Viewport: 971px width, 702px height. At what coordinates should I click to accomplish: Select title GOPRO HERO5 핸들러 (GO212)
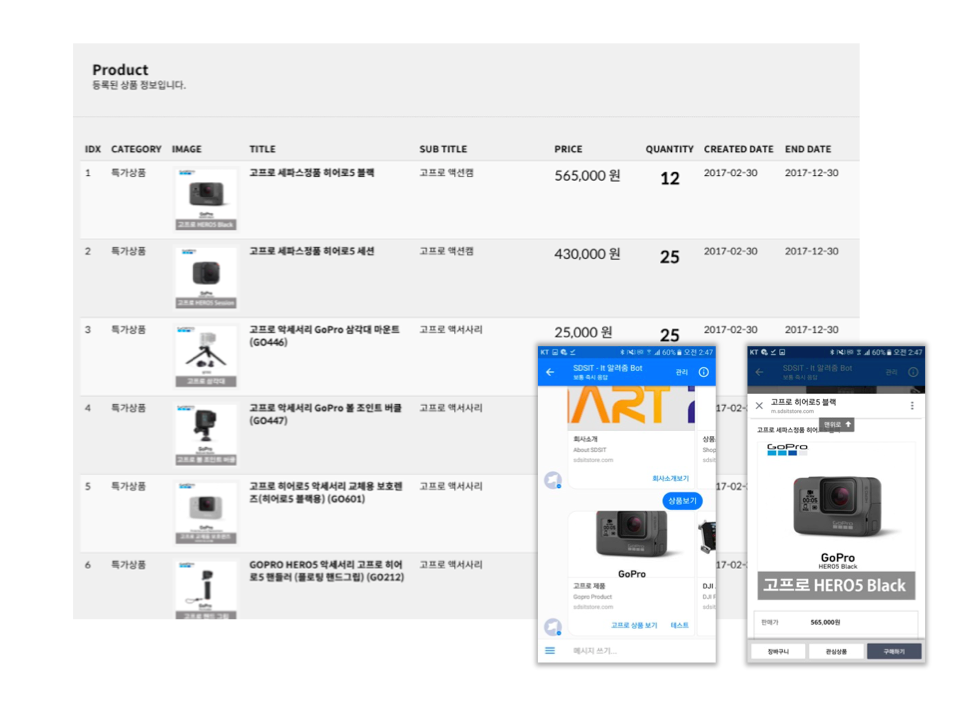326,571
